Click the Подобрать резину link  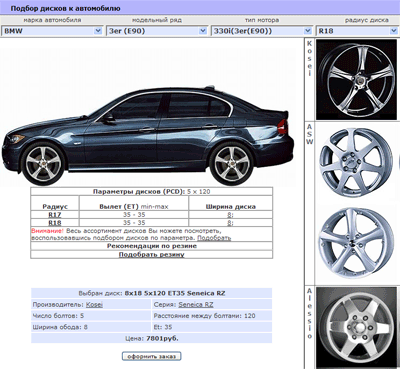pos(152,254)
